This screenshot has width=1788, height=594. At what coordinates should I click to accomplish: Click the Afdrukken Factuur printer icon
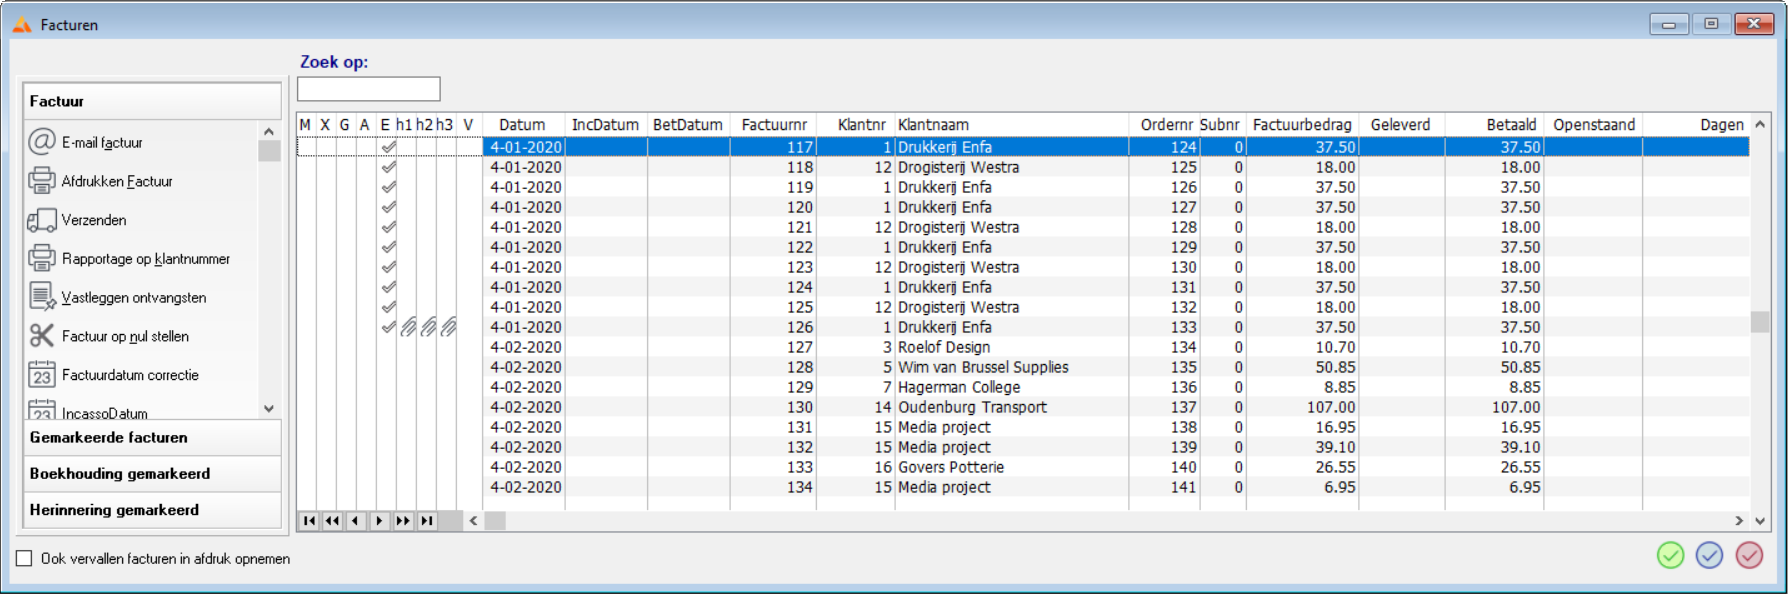pos(42,181)
